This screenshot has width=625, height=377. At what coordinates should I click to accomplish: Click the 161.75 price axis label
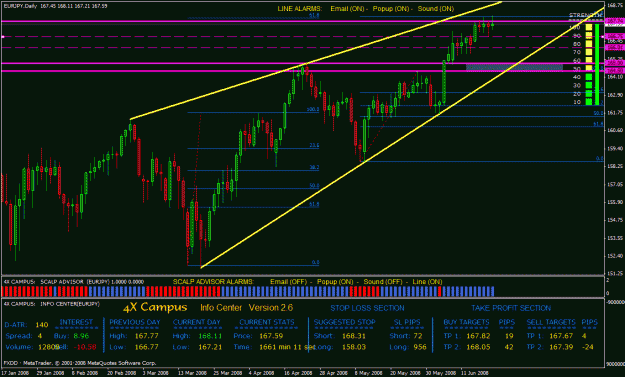615,113
